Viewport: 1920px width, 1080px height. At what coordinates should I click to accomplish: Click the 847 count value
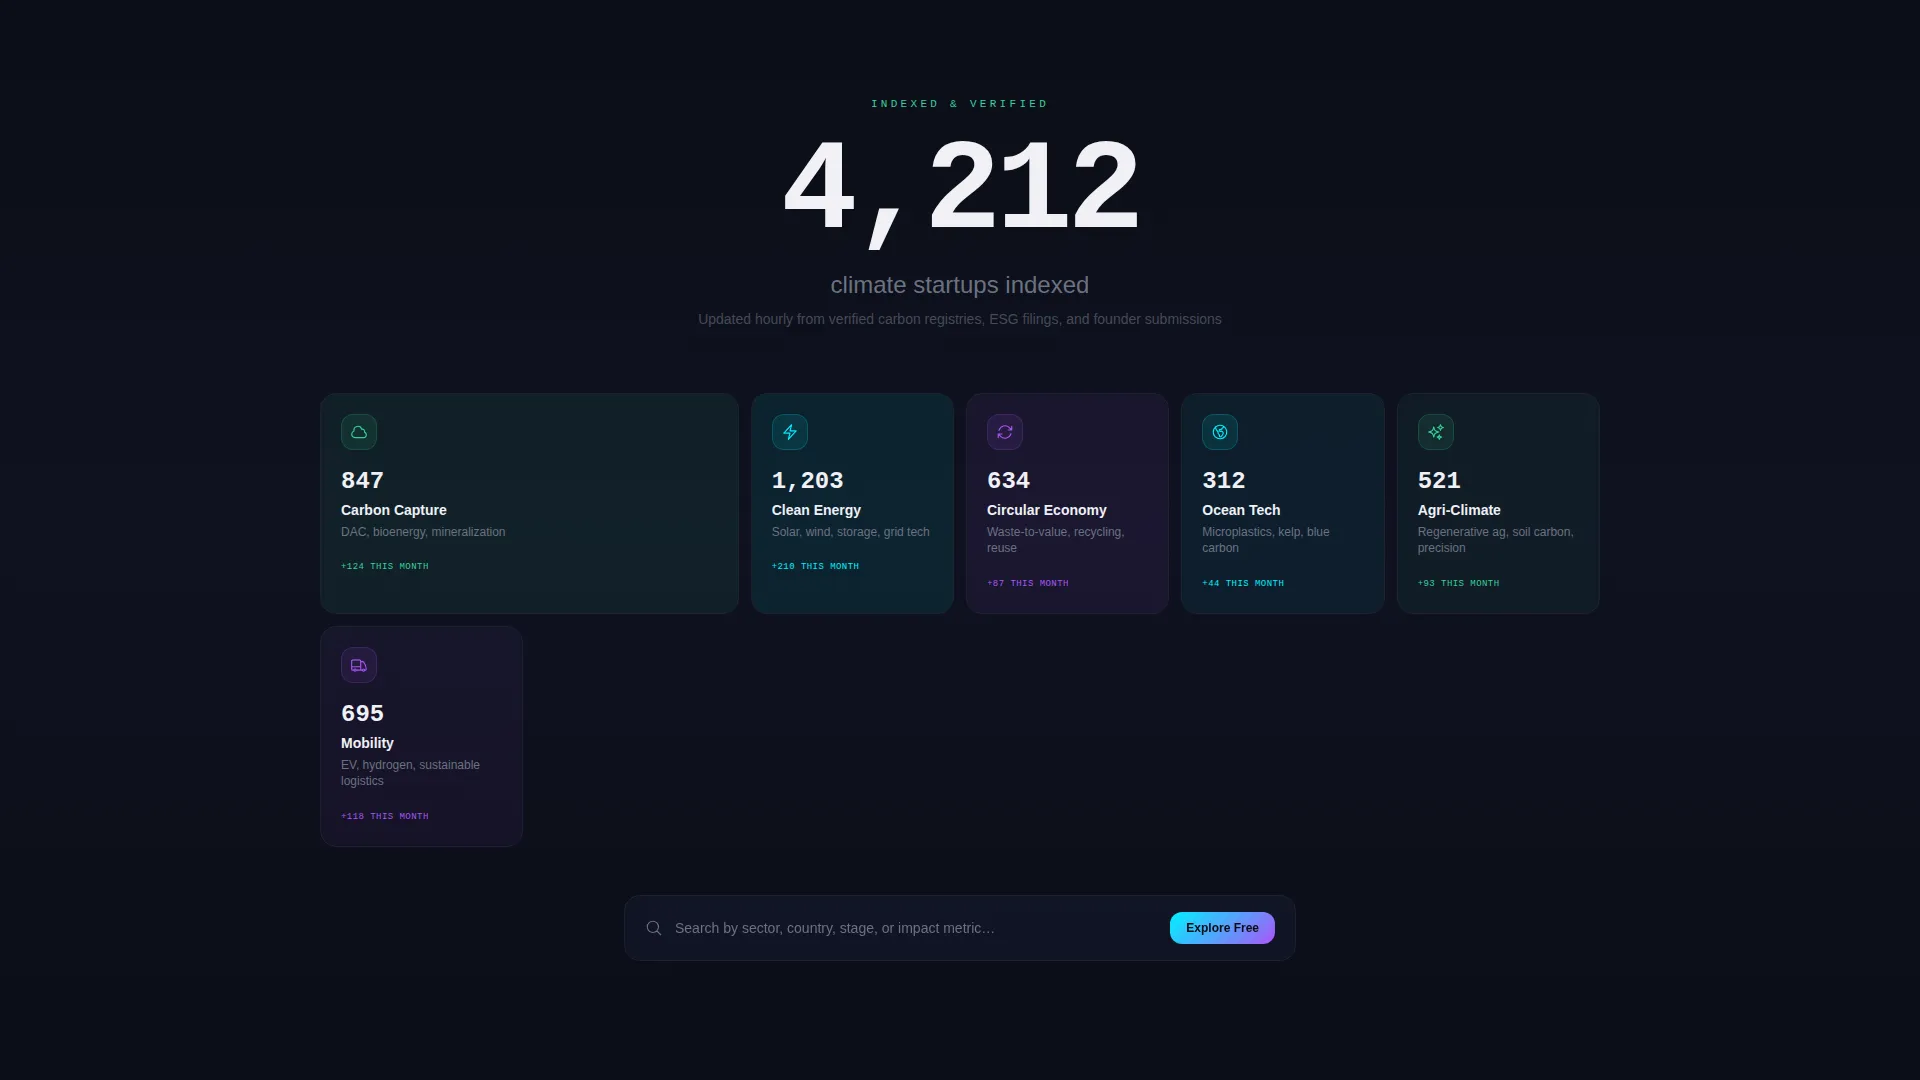[x=362, y=481]
